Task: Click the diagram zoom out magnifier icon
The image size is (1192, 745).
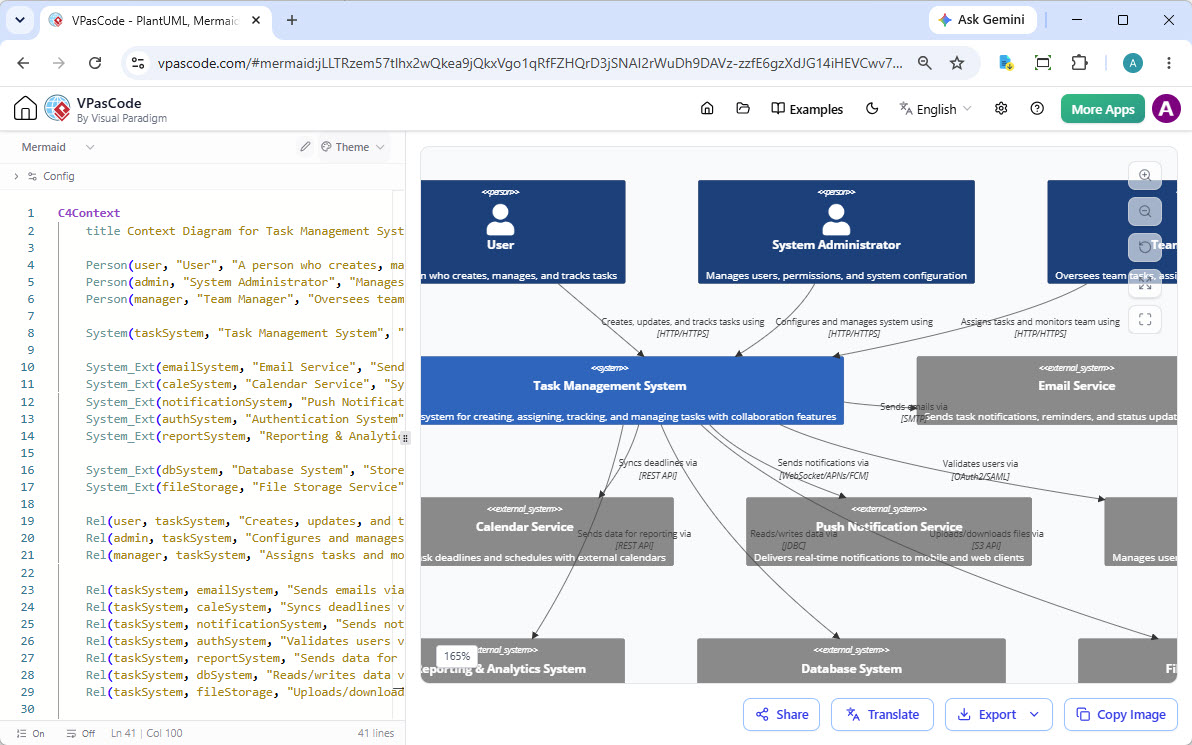Action: tap(1145, 212)
